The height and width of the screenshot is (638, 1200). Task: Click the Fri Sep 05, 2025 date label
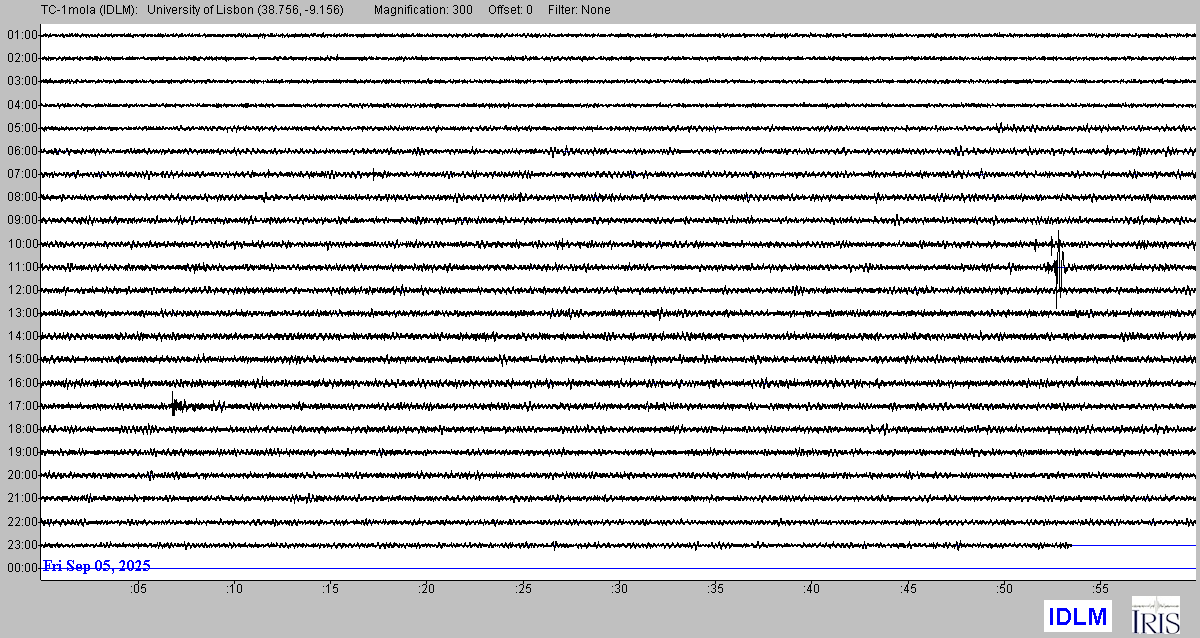(97, 566)
